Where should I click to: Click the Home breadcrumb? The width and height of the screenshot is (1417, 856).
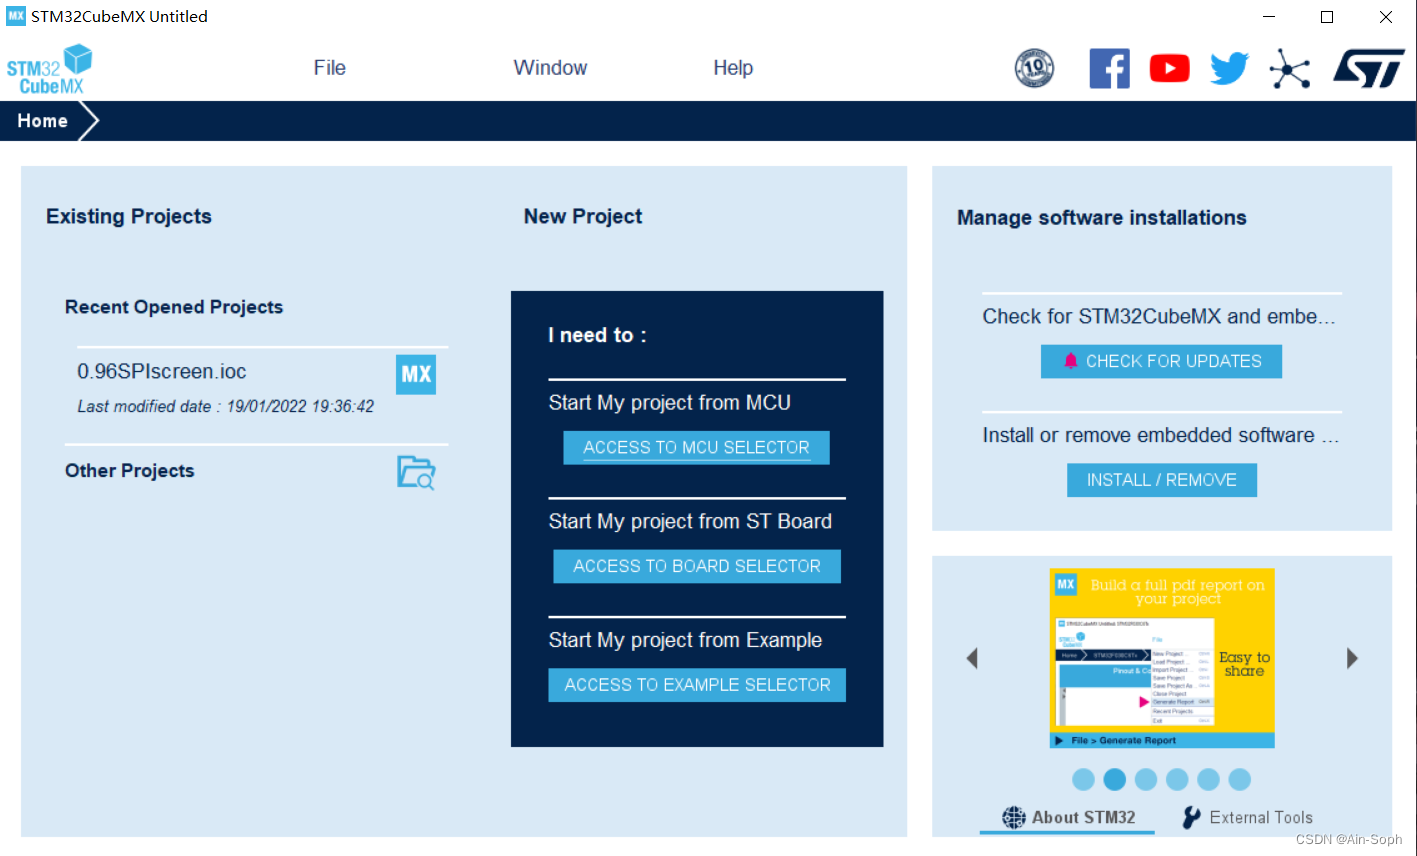[x=42, y=120]
